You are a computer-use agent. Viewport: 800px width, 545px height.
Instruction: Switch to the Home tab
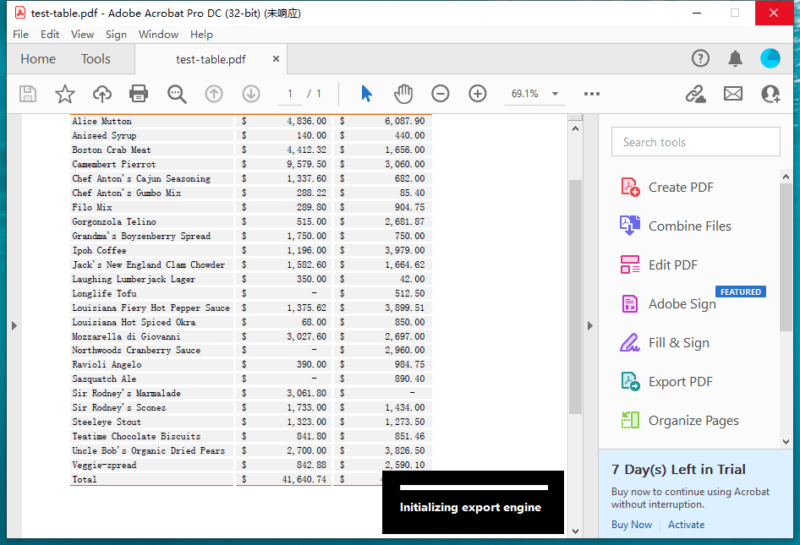38,59
